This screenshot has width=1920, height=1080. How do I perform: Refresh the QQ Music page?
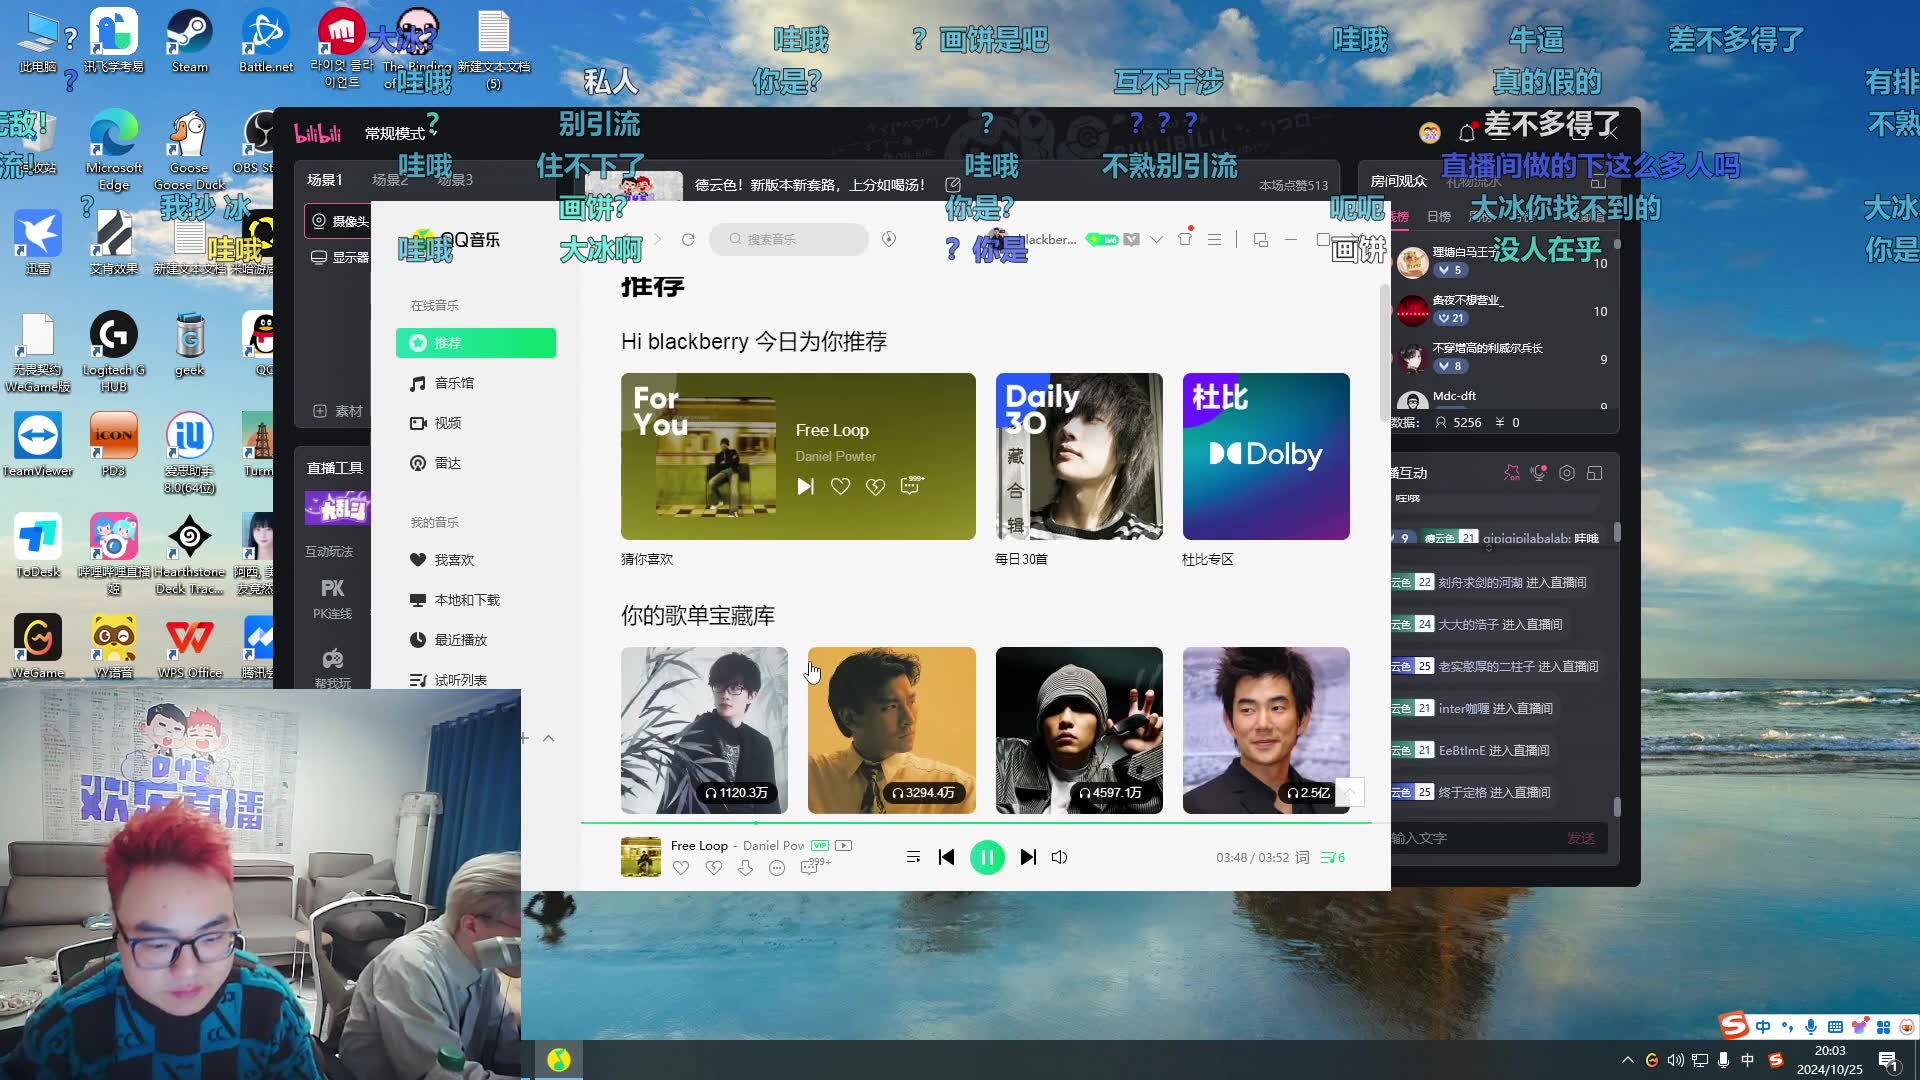pyautogui.click(x=688, y=239)
